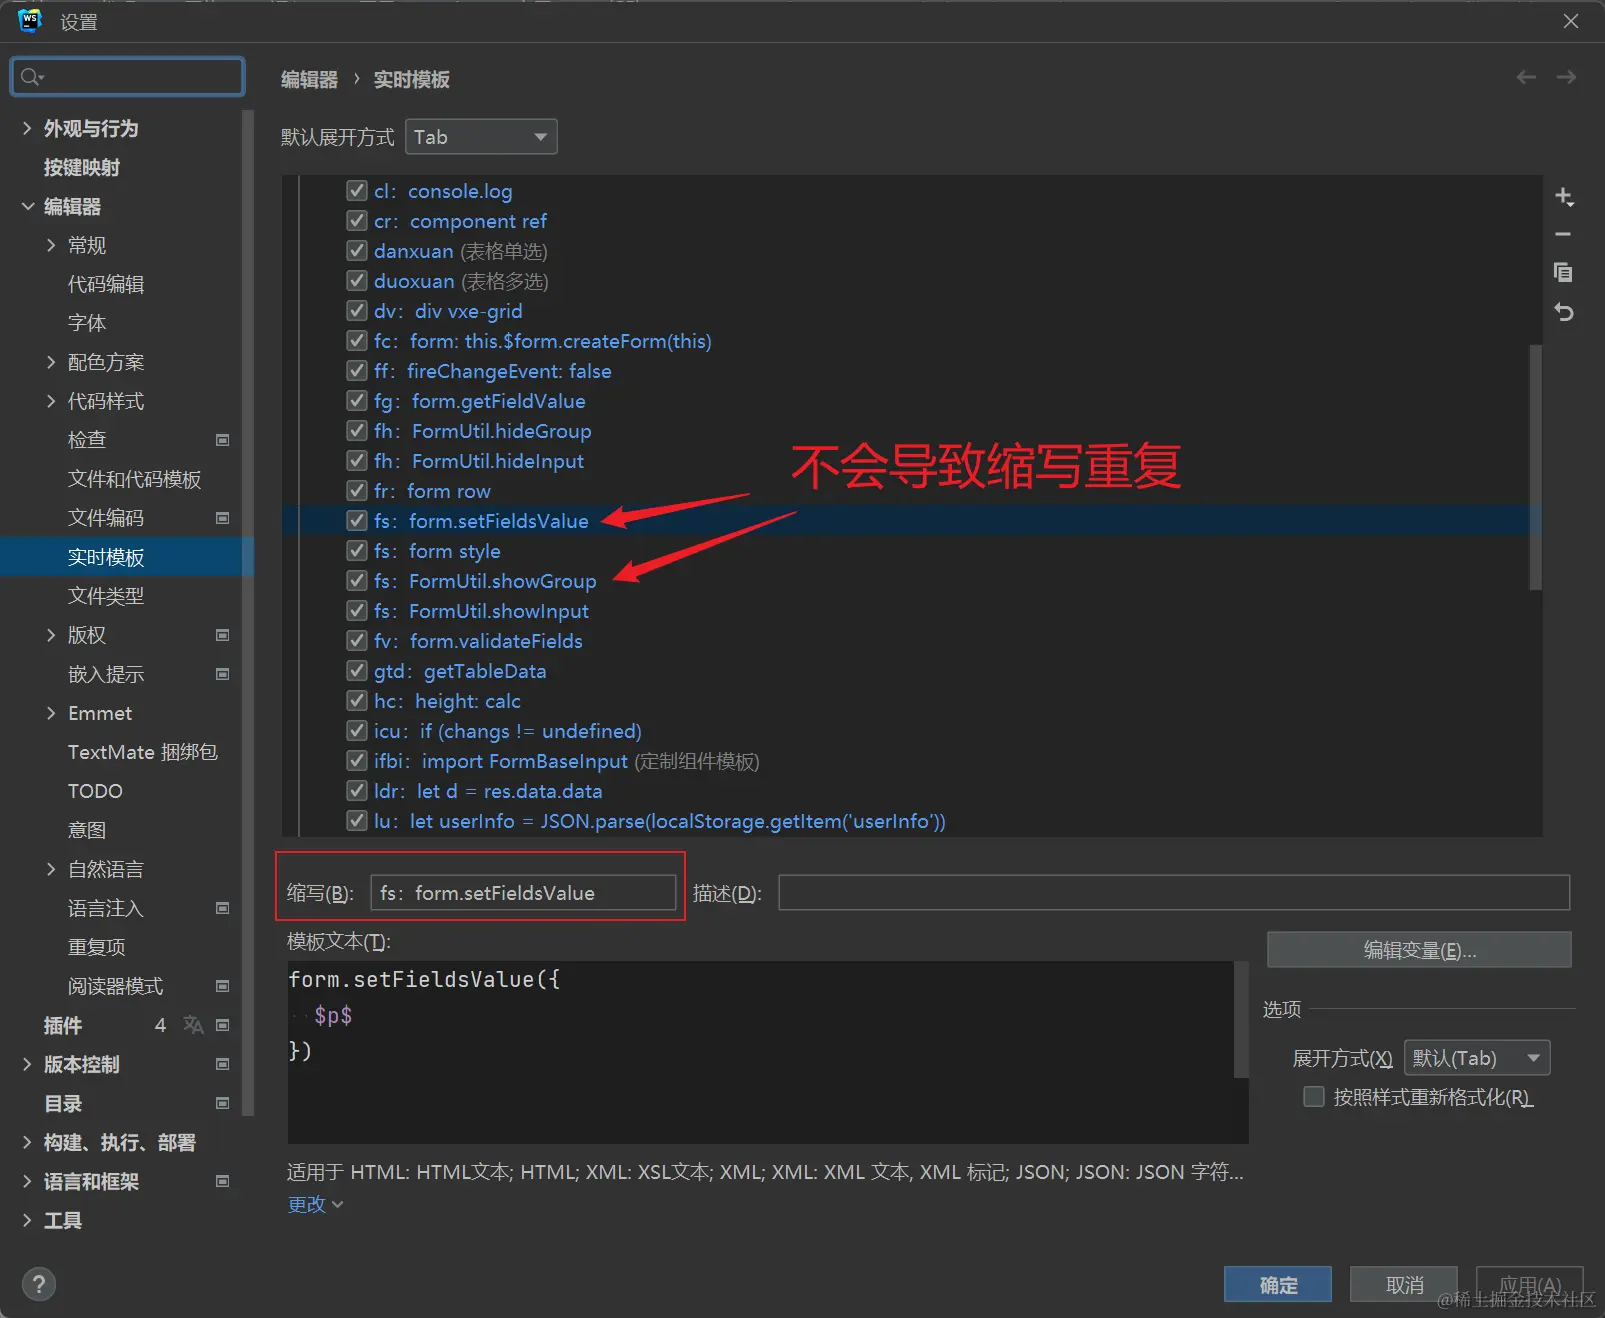Toggle the danxuan (表格单选) checkbox

[x=356, y=250]
